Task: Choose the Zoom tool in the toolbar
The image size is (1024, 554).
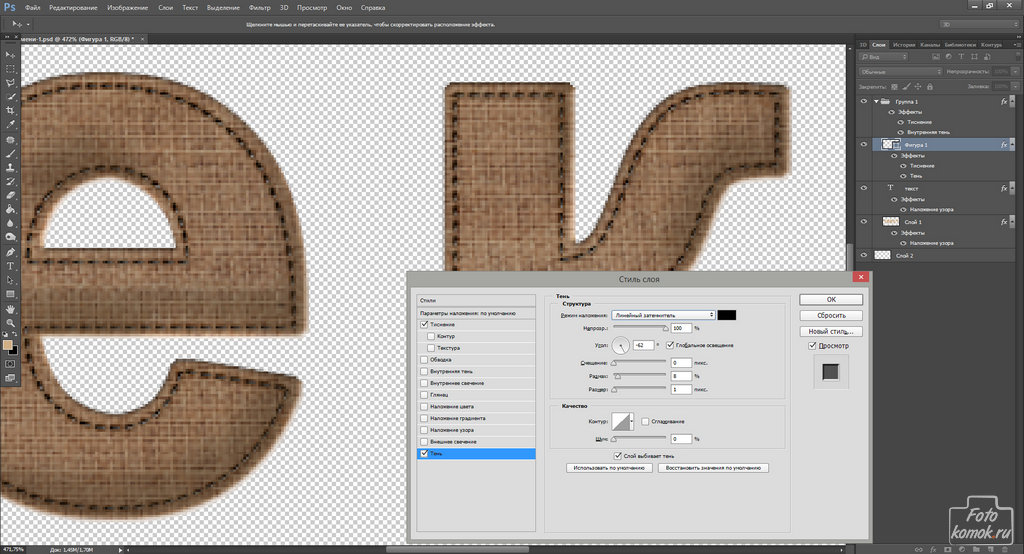Action: click(x=10, y=323)
